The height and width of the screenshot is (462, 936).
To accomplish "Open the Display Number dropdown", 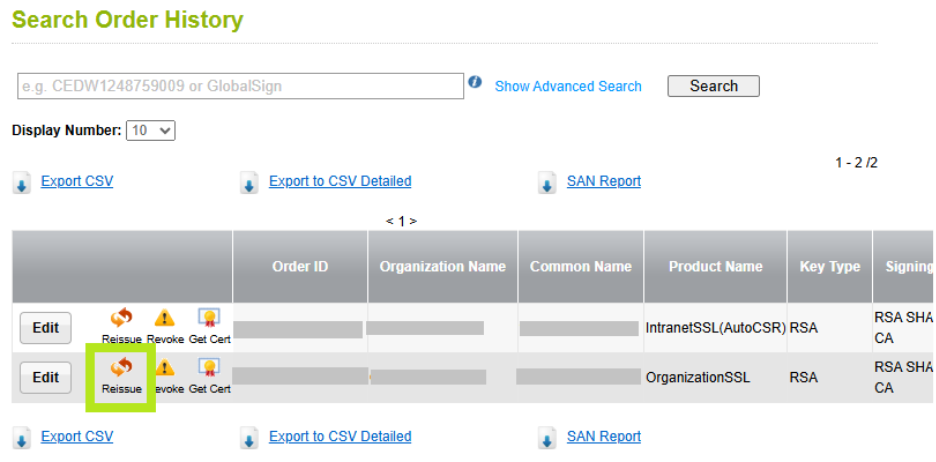I will pyautogui.click(x=151, y=131).
